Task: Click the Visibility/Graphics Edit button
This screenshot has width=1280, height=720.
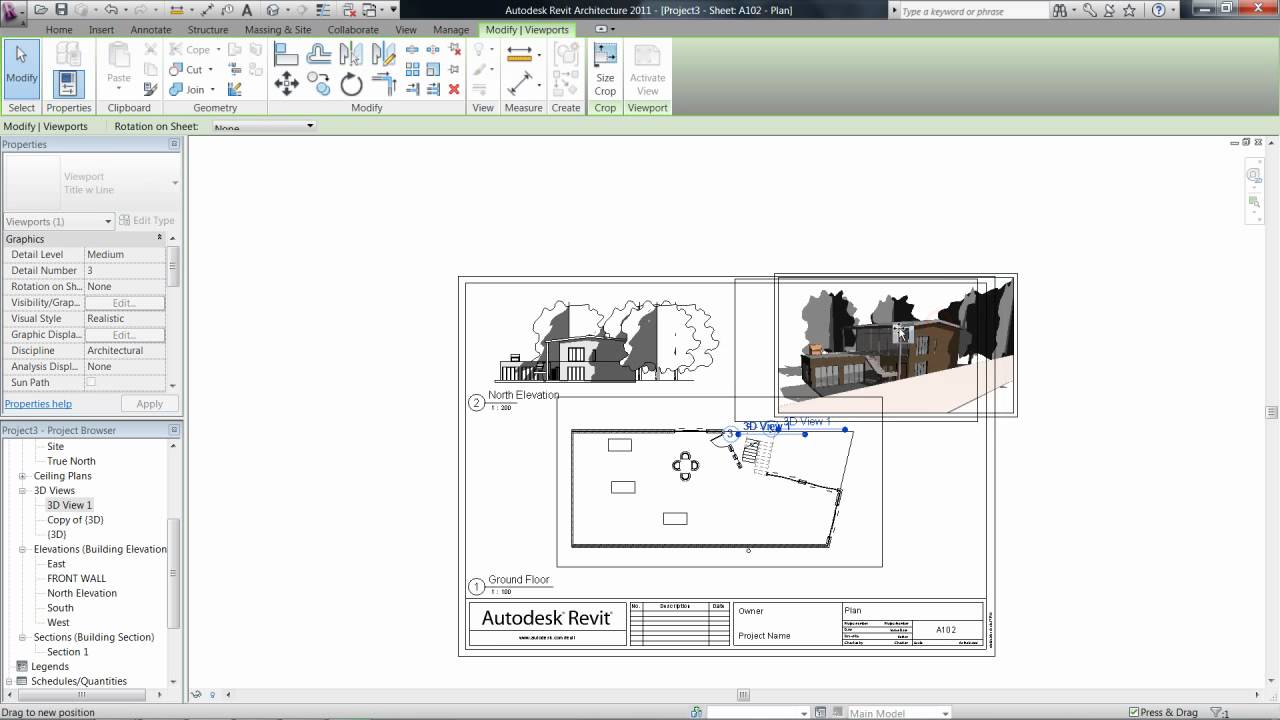Action: pyautogui.click(x=125, y=302)
